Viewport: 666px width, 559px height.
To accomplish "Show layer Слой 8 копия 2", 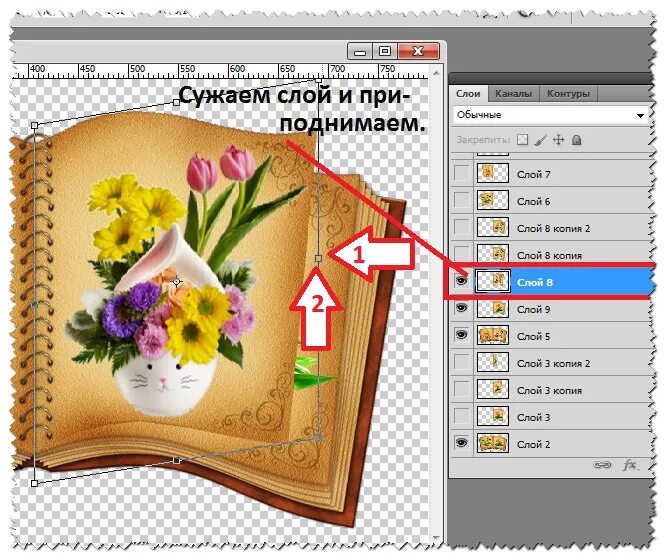I will (461, 227).
